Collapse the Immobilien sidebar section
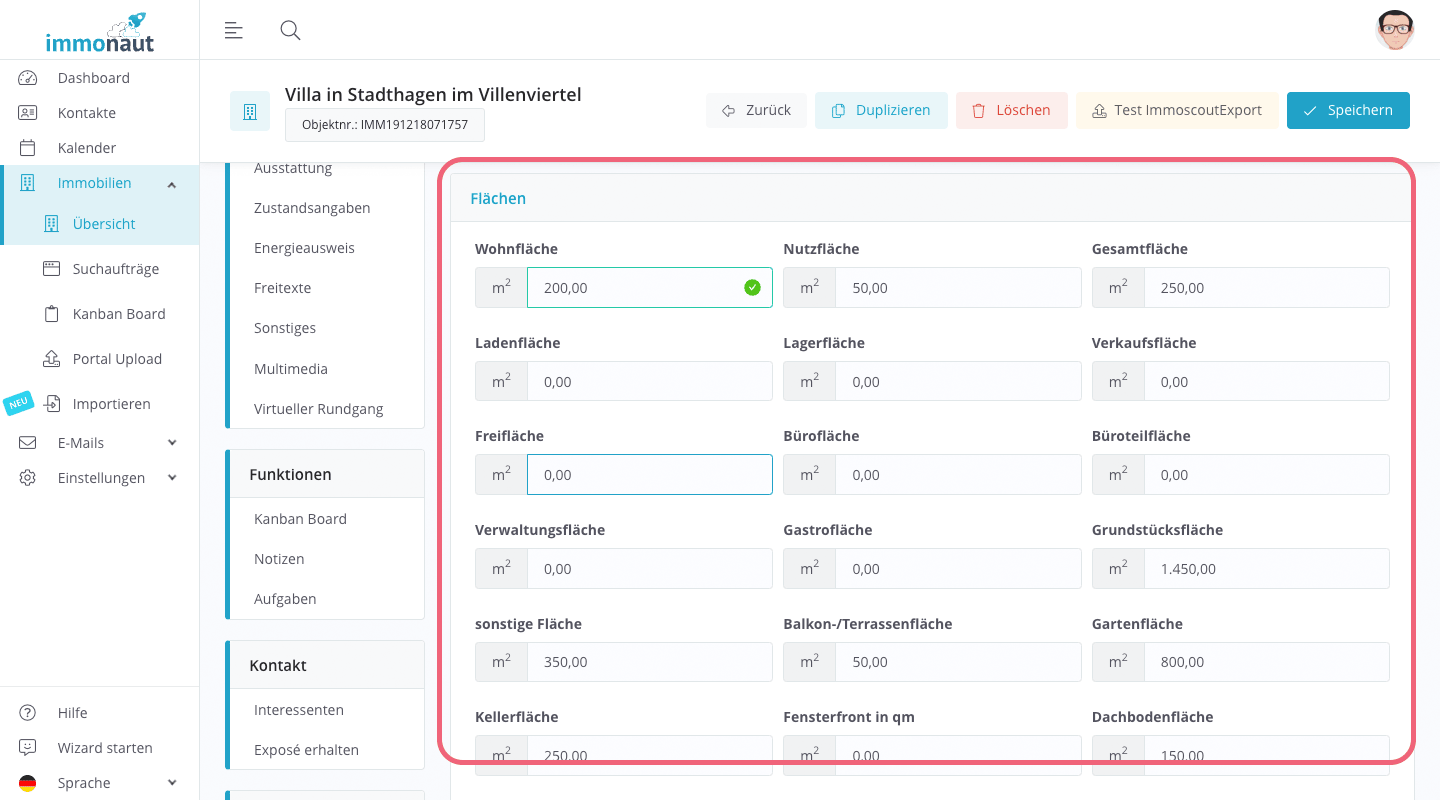This screenshot has height=800, width=1440. point(172,184)
